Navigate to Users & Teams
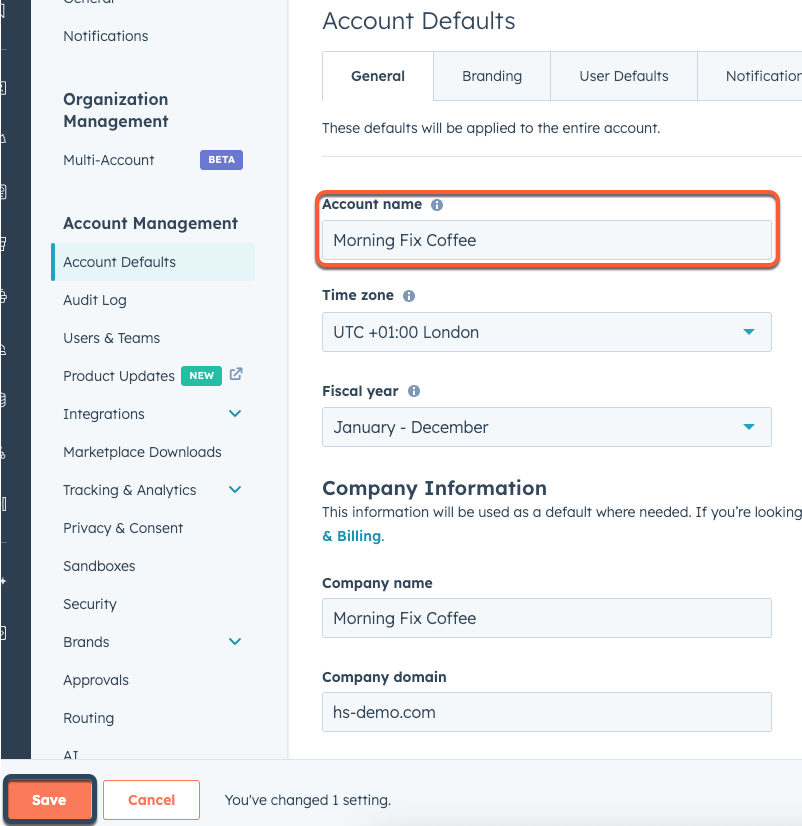Screen dimensions: 802x826 coord(111,338)
